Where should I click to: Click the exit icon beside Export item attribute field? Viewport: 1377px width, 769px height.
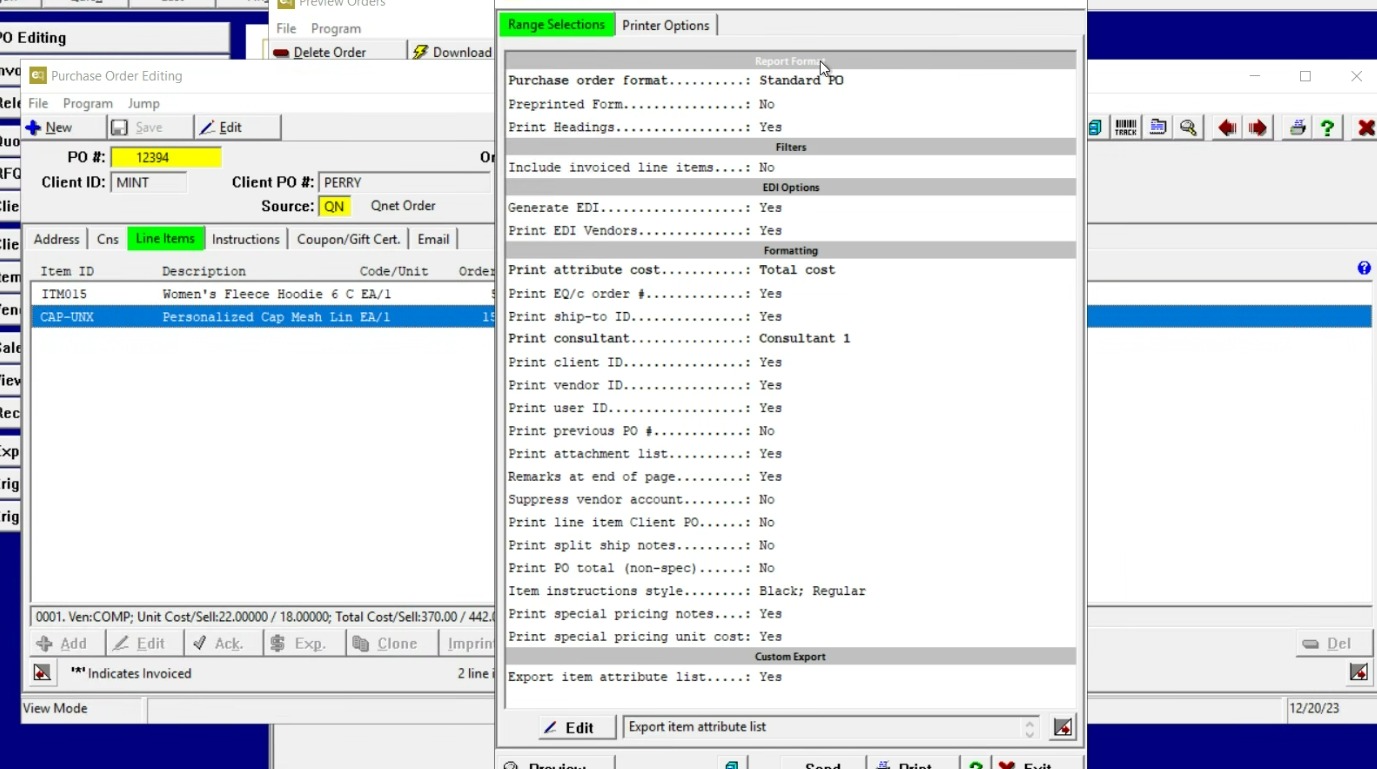pyautogui.click(x=1063, y=727)
